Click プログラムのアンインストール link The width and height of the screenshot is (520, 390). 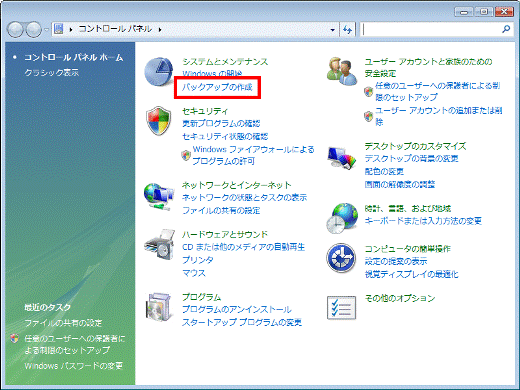coord(237,309)
